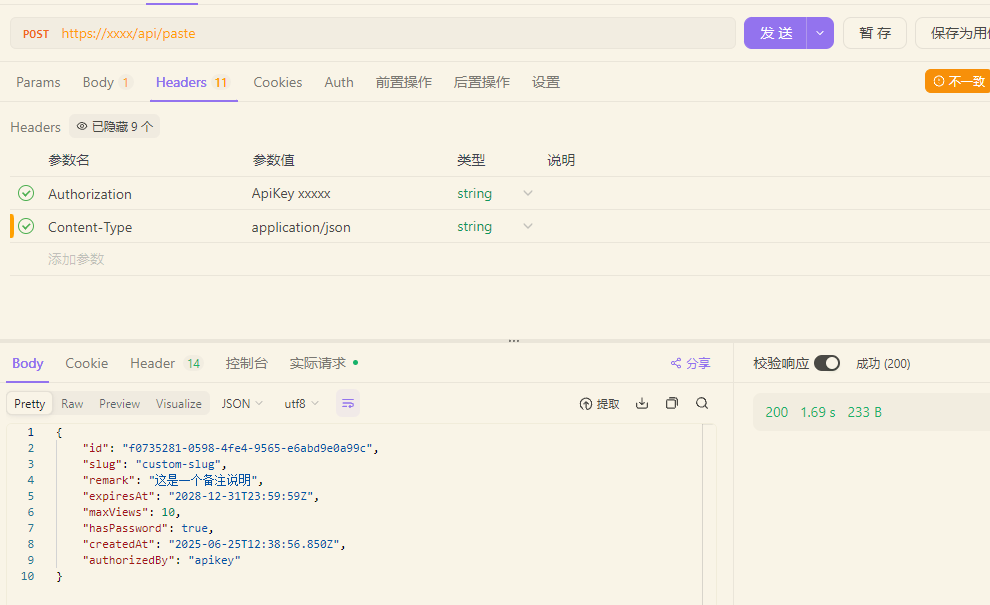Switch response view to Preview
This screenshot has width=990, height=605.
point(119,404)
